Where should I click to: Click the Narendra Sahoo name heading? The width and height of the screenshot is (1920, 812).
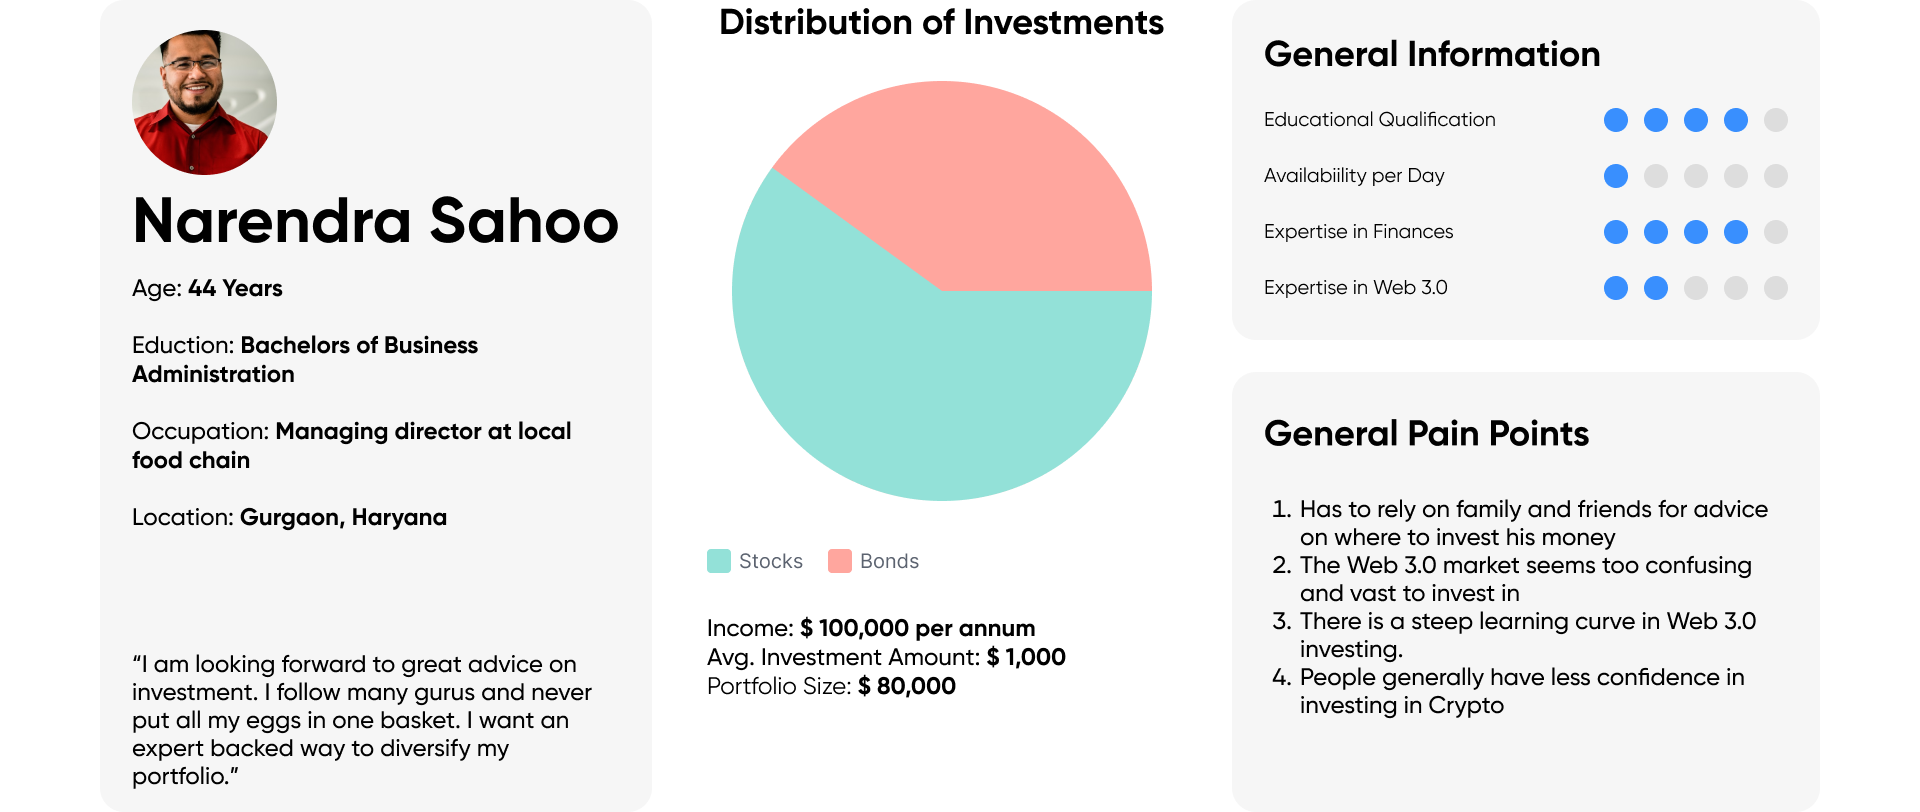pos(376,220)
